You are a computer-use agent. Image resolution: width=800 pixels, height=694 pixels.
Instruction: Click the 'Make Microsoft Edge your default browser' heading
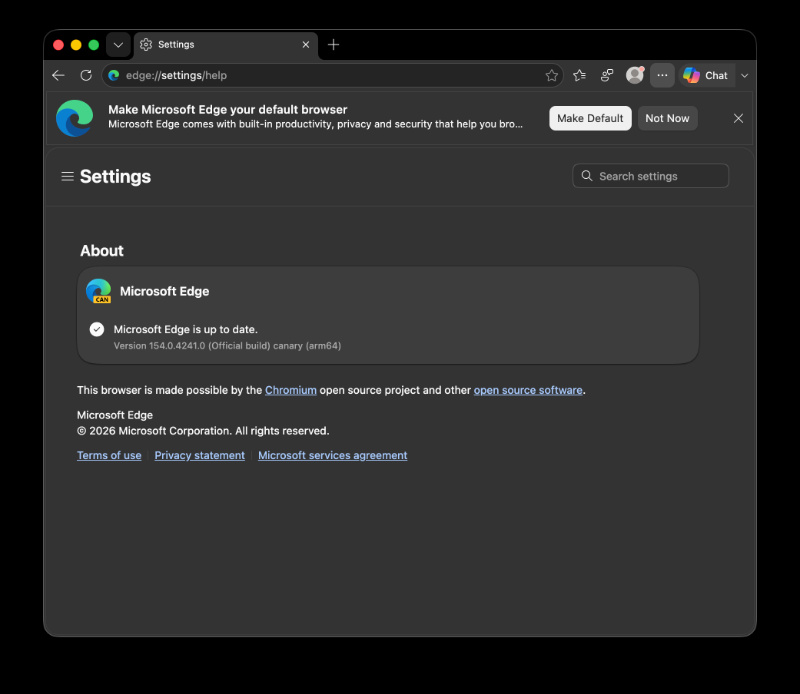pos(228,110)
